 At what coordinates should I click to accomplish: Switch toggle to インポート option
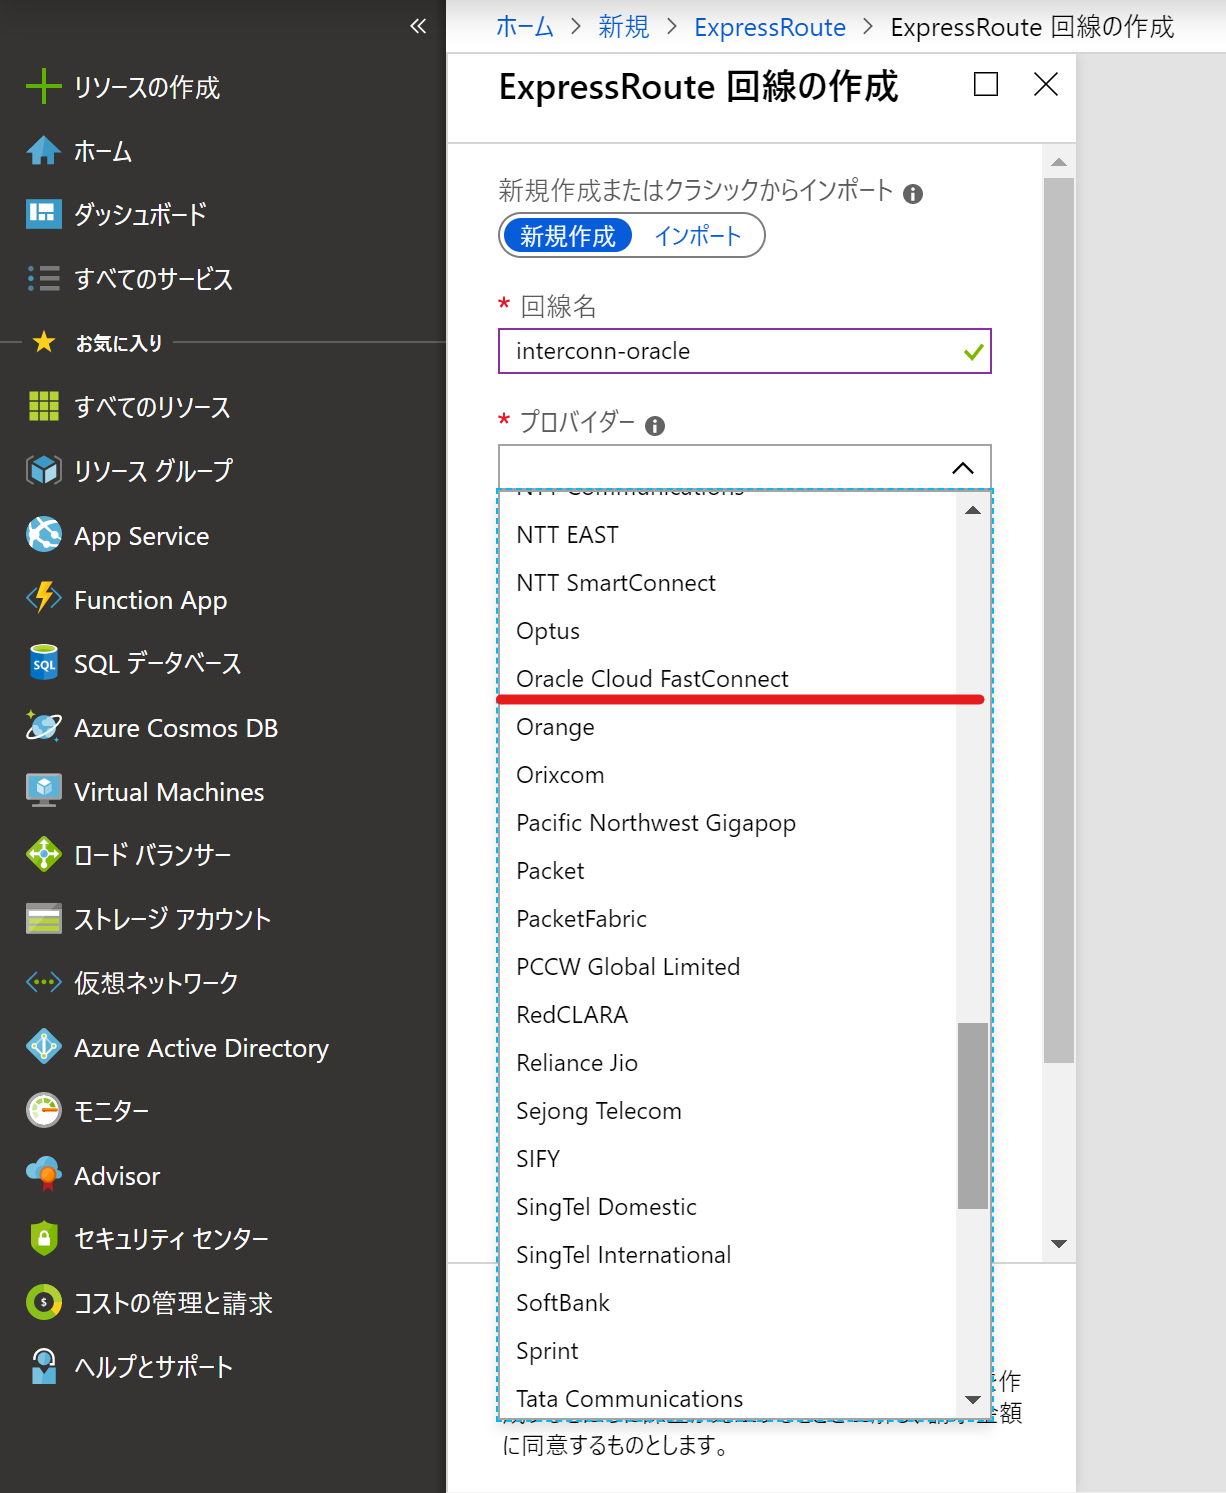[x=697, y=236]
